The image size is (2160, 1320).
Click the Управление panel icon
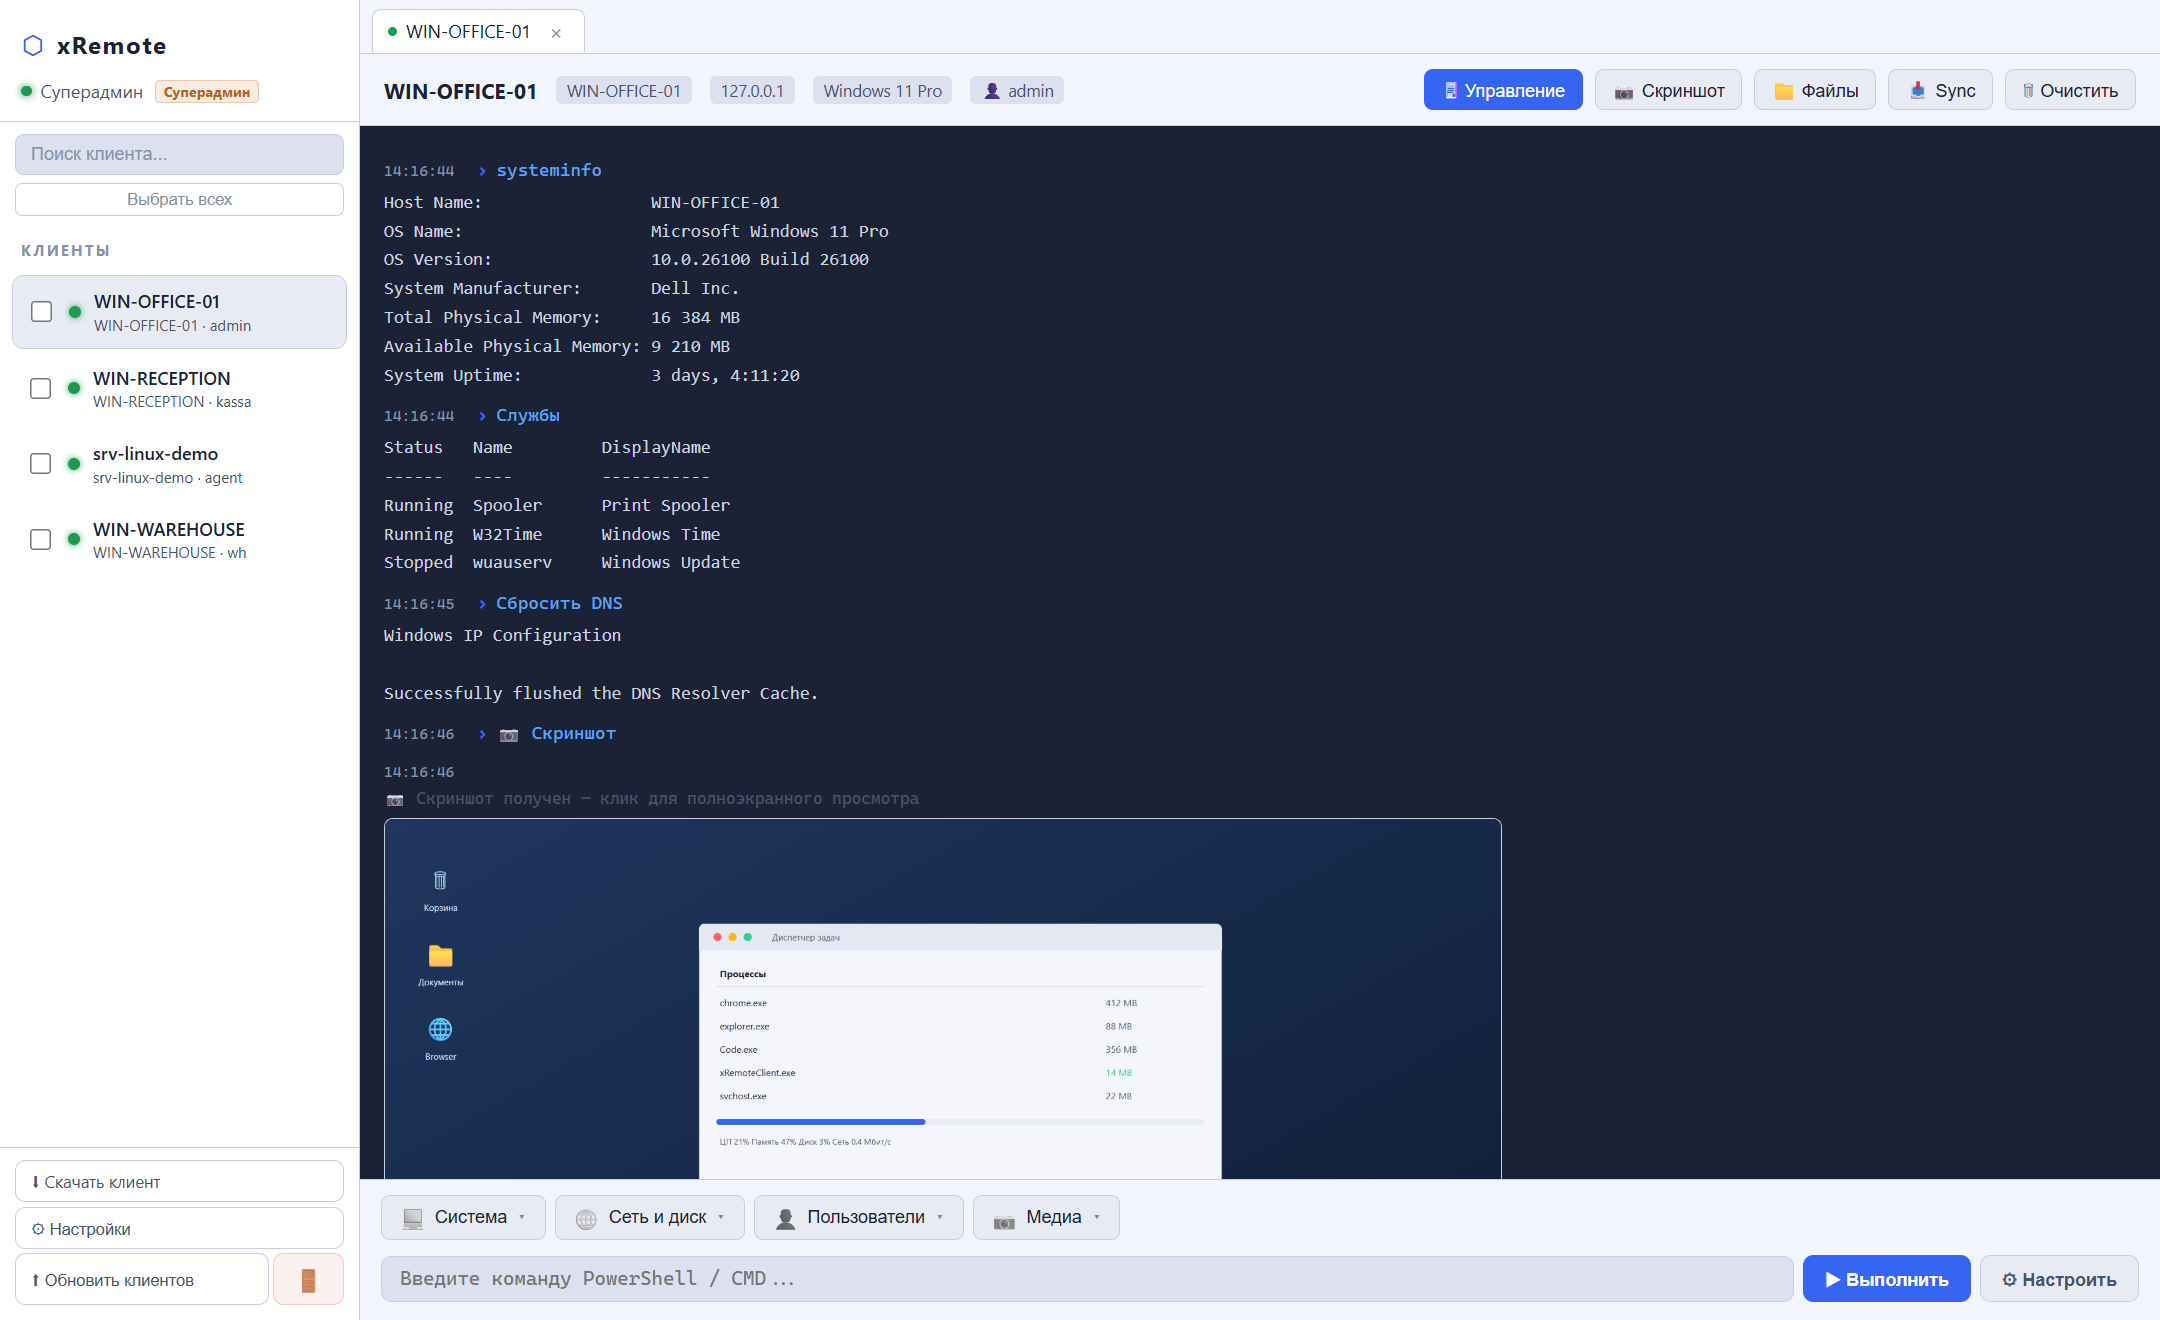click(x=1451, y=91)
